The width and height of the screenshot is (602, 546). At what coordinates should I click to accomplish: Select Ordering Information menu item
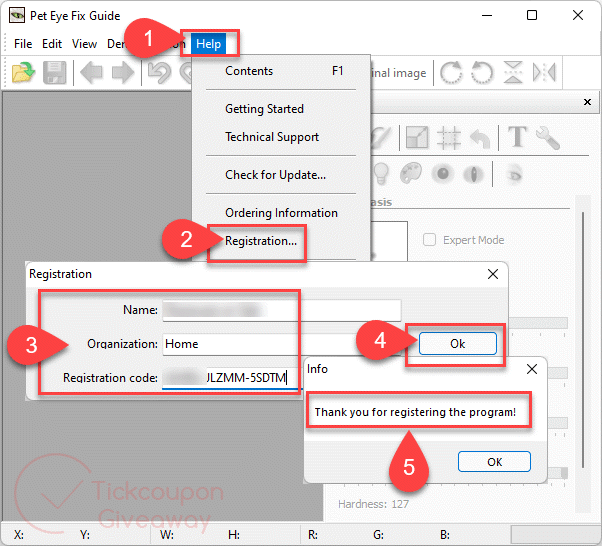281,213
